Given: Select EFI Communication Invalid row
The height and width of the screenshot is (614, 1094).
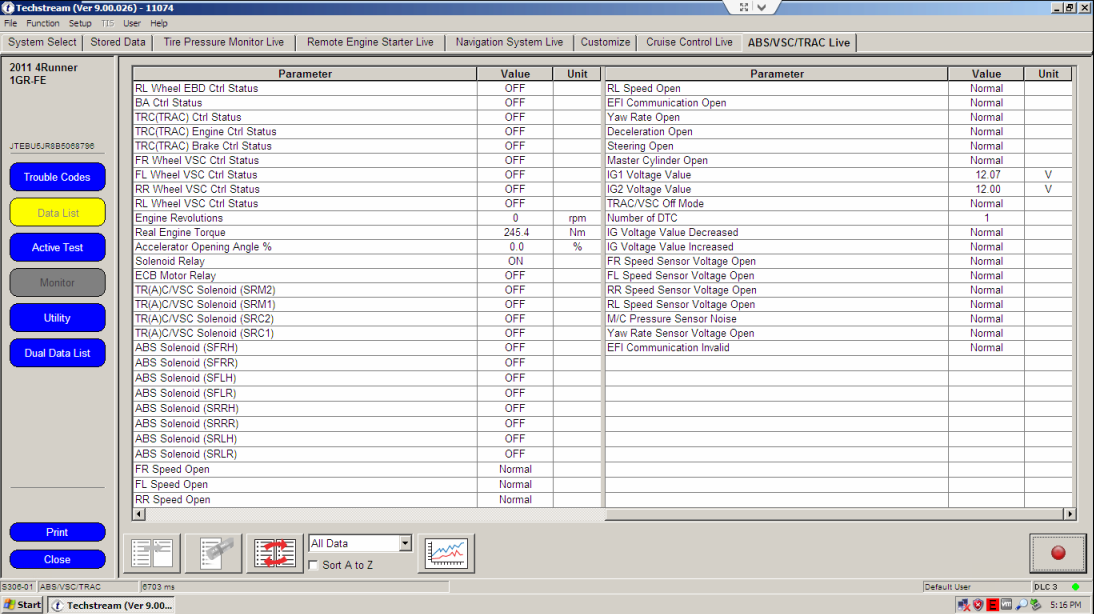Looking at the screenshot, I should point(839,347).
